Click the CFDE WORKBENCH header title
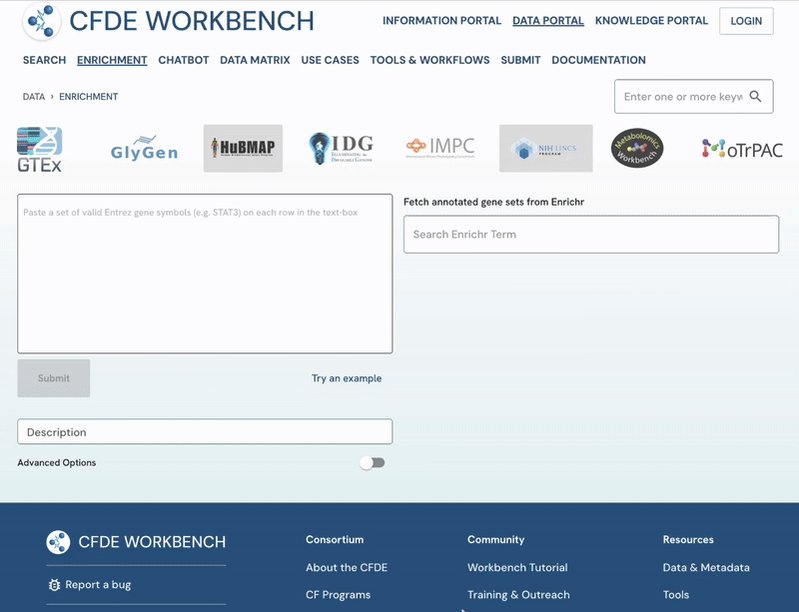This screenshot has height=612, width=799. pyautogui.click(x=192, y=21)
